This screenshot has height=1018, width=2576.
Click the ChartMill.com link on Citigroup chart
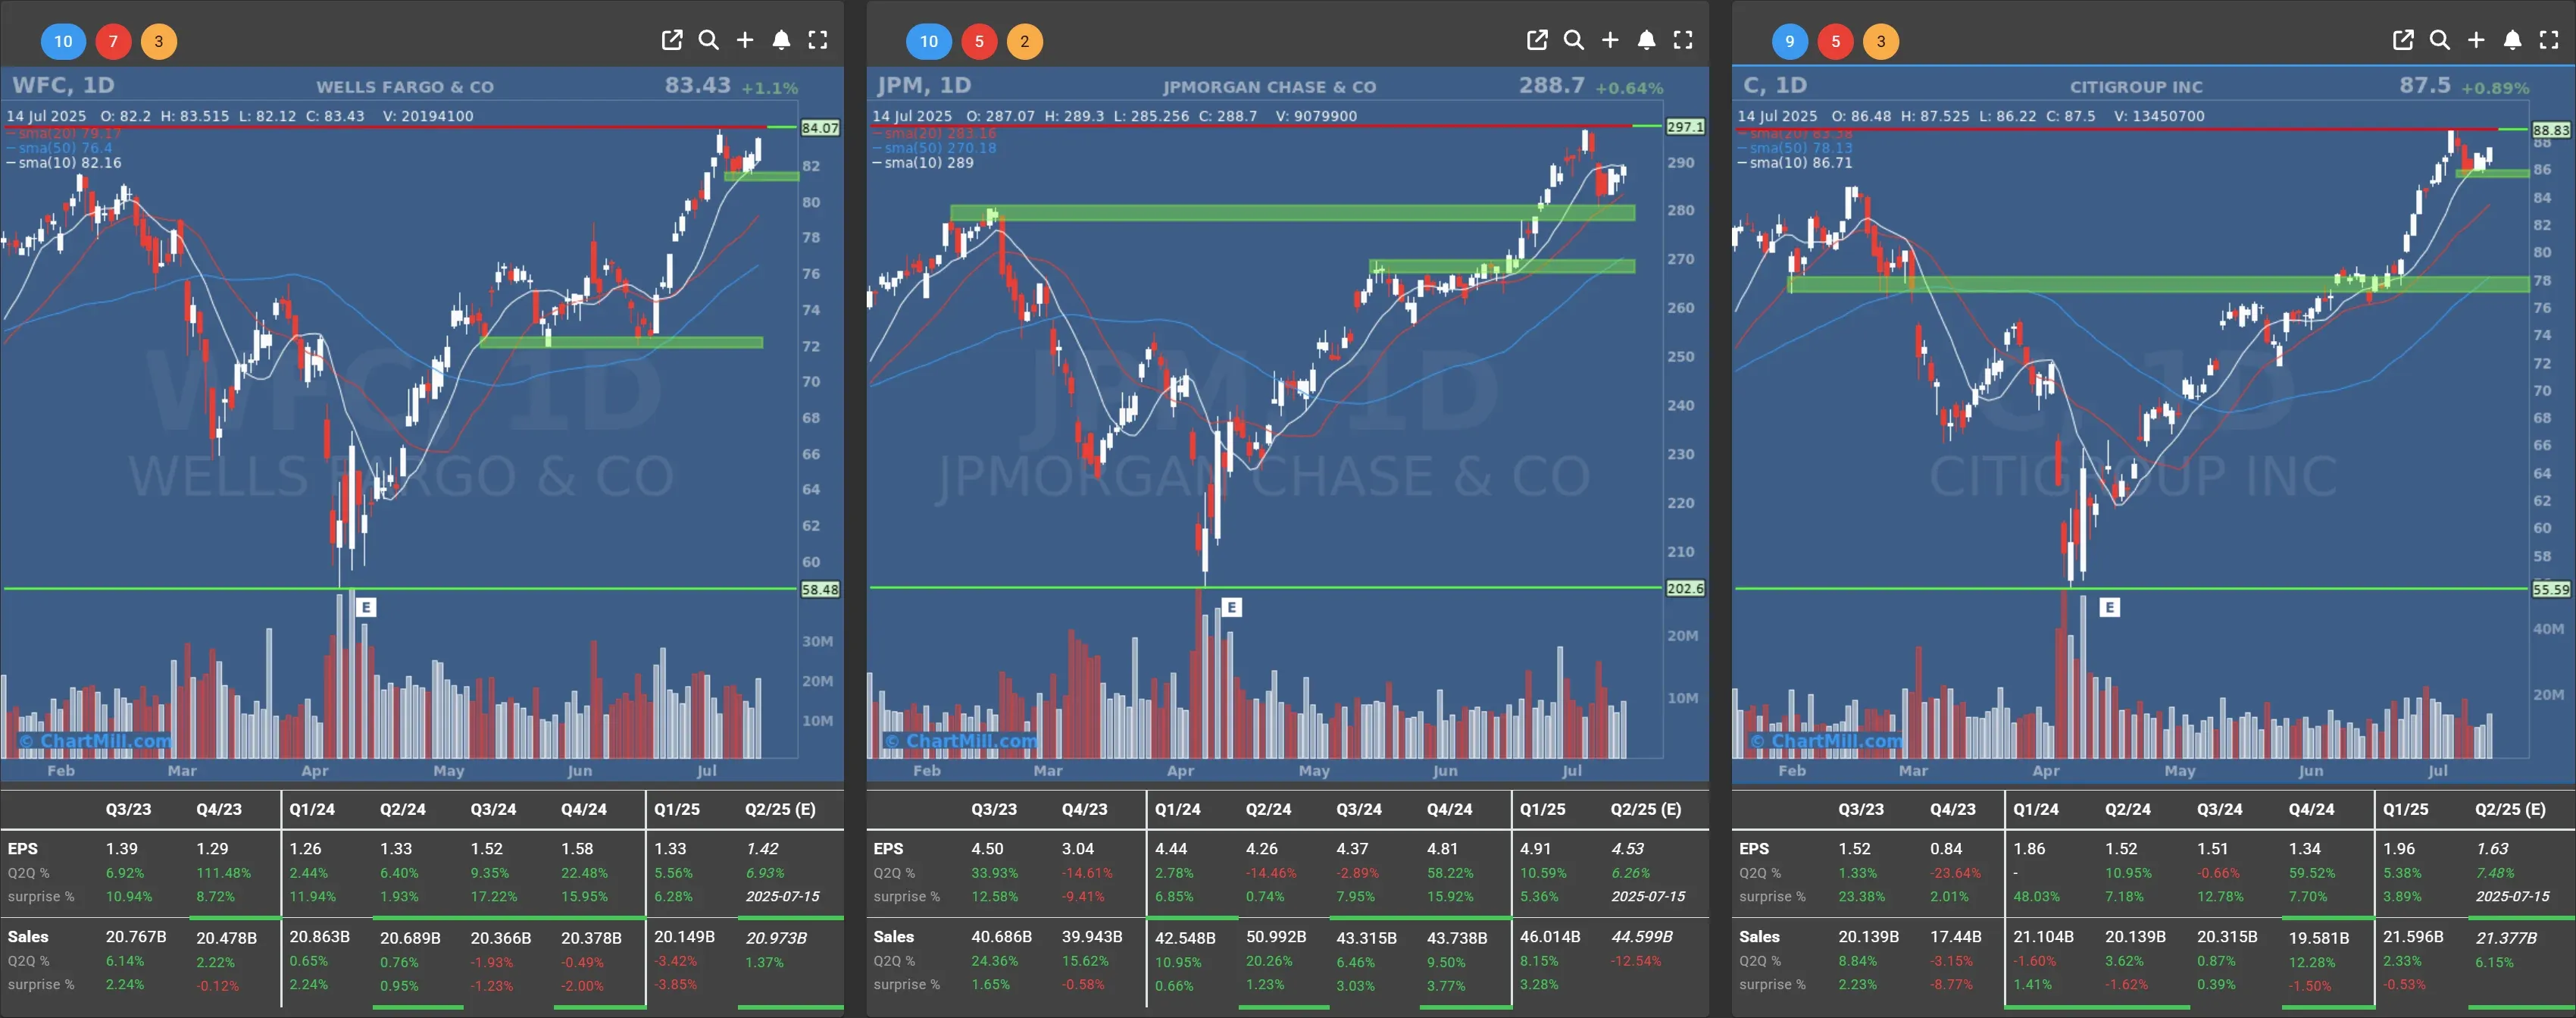click(x=1826, y=741)
